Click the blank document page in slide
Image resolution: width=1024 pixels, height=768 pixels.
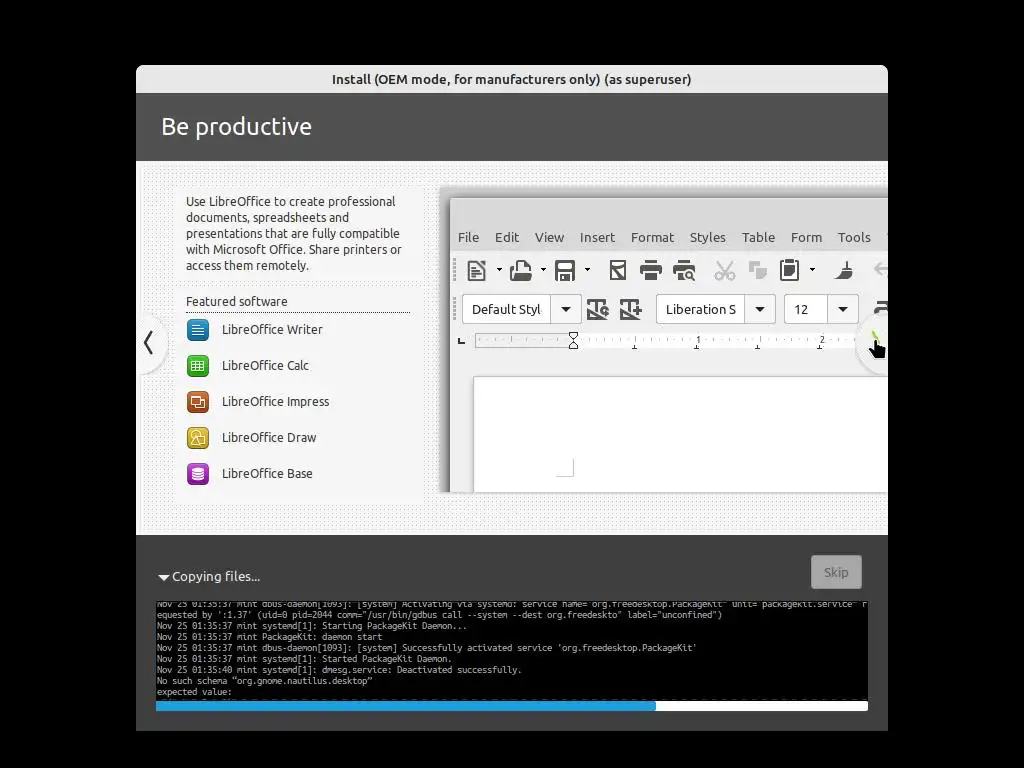point(680,434)
